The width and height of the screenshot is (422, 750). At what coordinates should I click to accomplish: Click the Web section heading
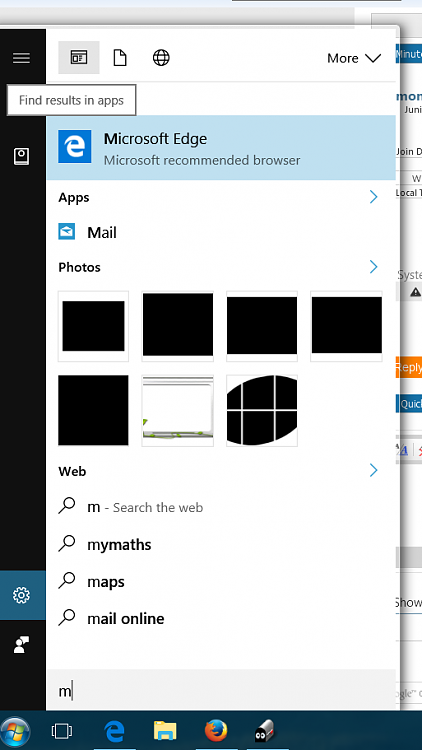(72, 471)
